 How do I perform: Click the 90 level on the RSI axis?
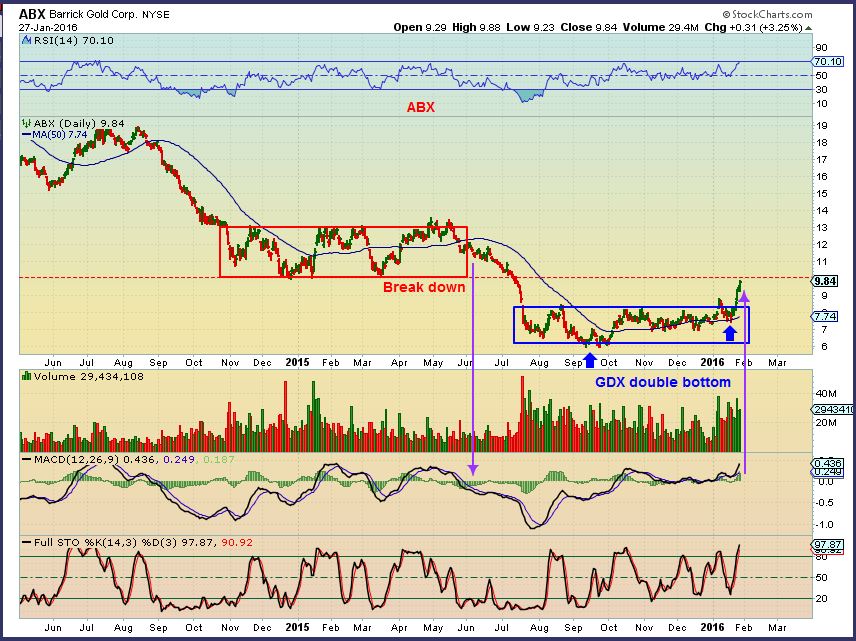tap(821, 48)
